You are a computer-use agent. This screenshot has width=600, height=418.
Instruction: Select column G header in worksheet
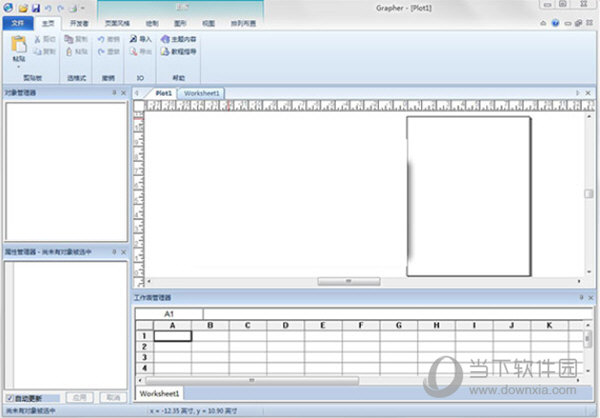[399, 325]
